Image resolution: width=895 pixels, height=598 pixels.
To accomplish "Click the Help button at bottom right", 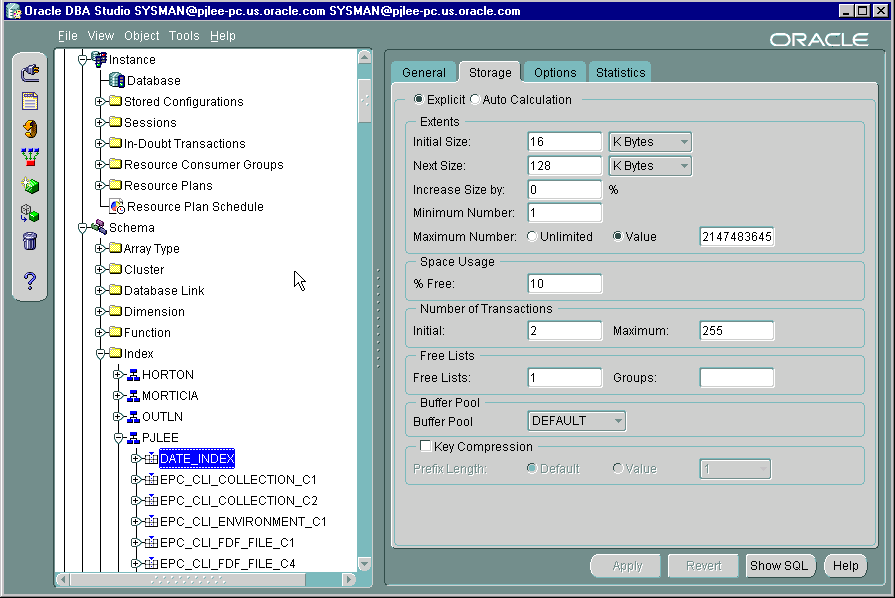I will click(x=845, y=566).
